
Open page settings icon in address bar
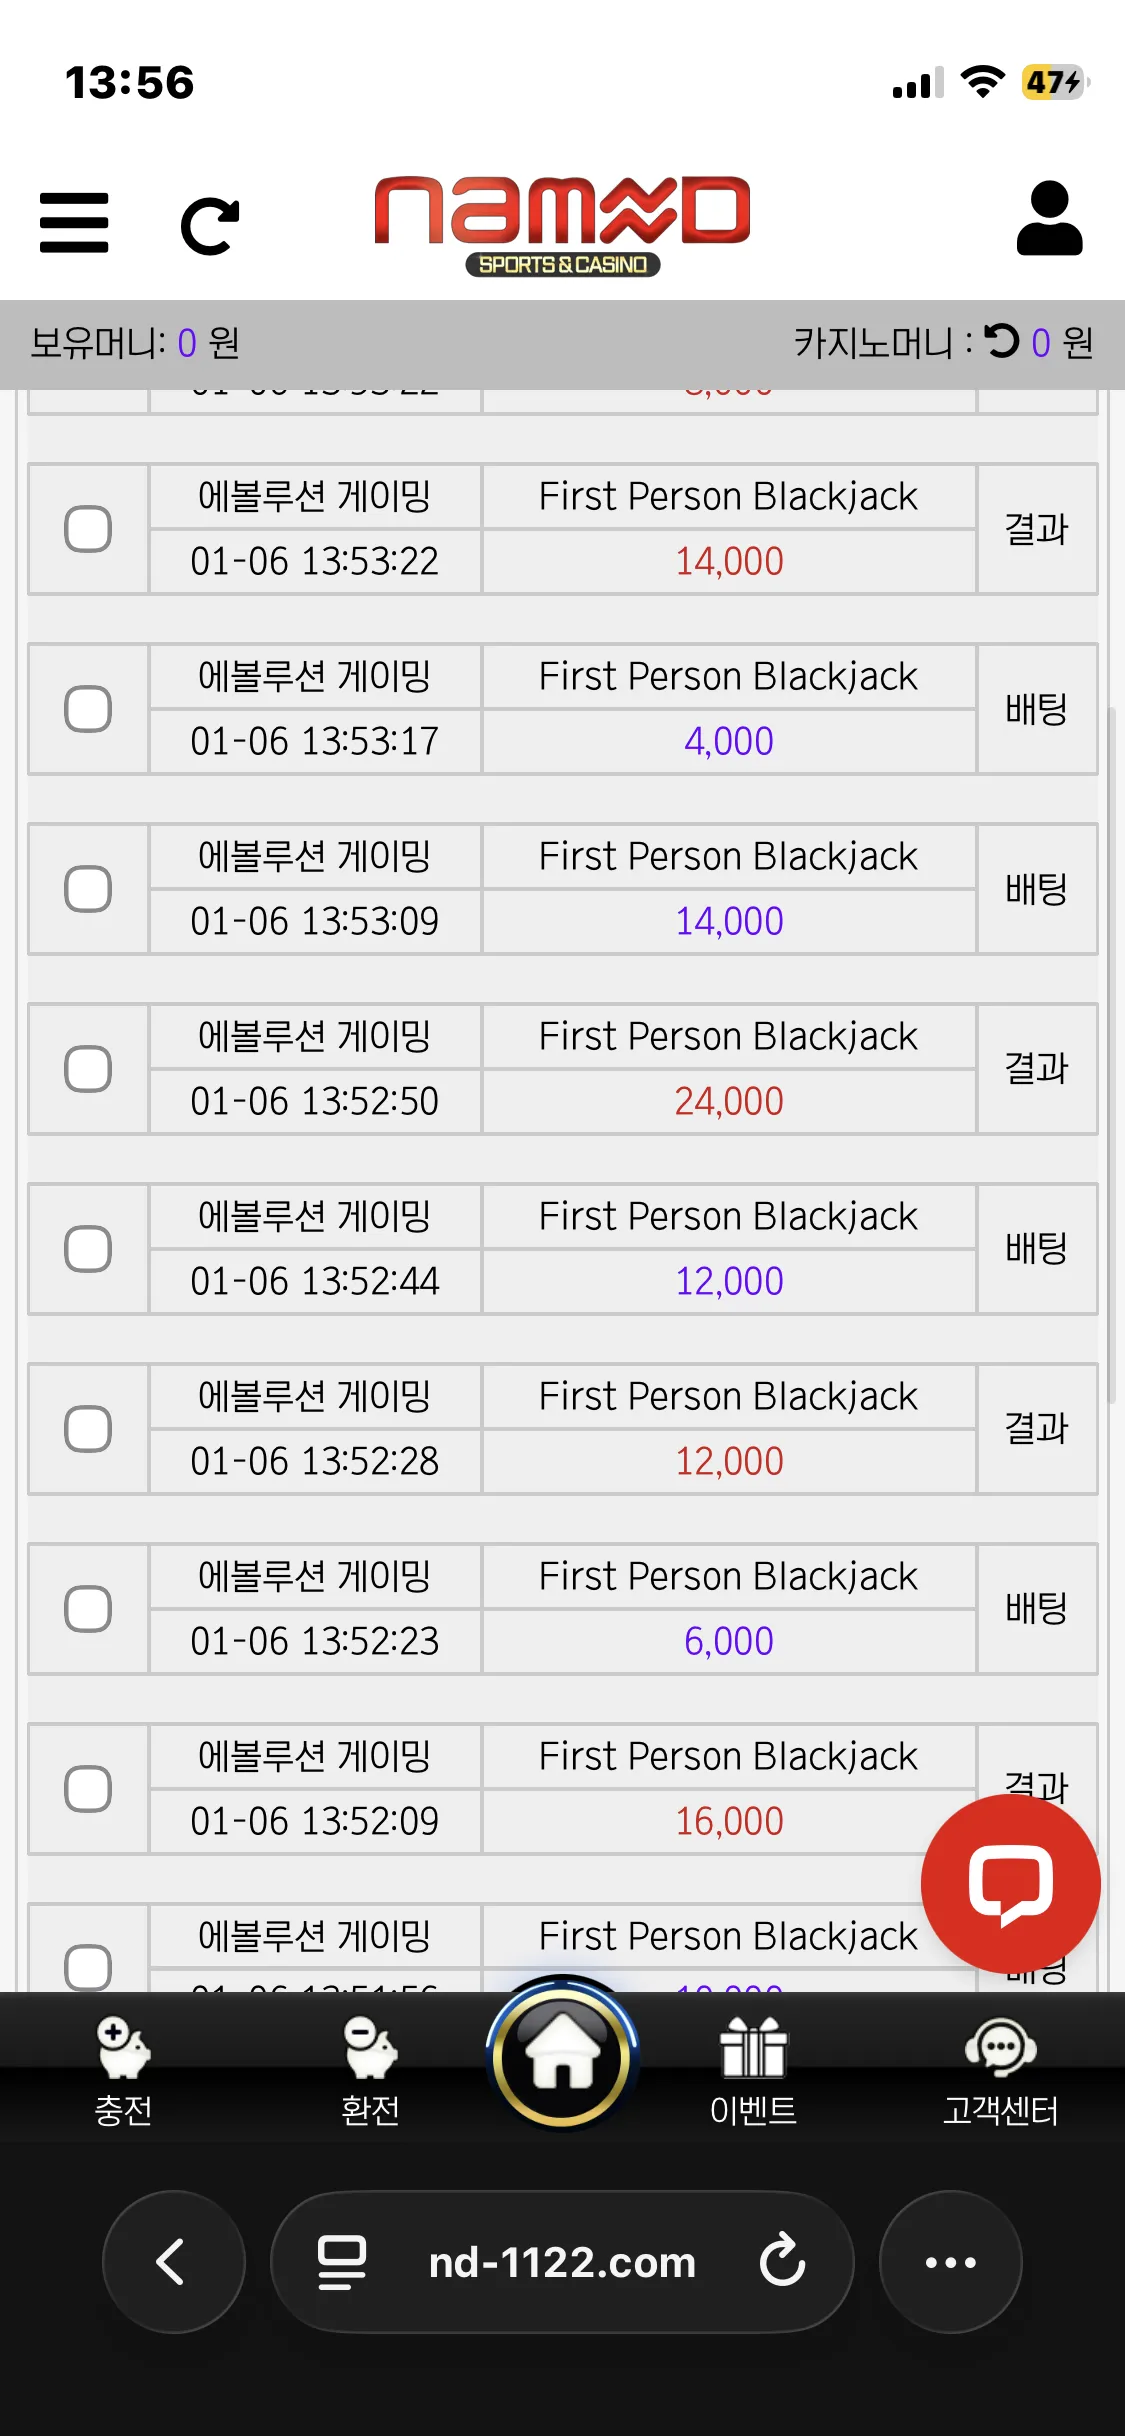click(x=342, y=2263)
